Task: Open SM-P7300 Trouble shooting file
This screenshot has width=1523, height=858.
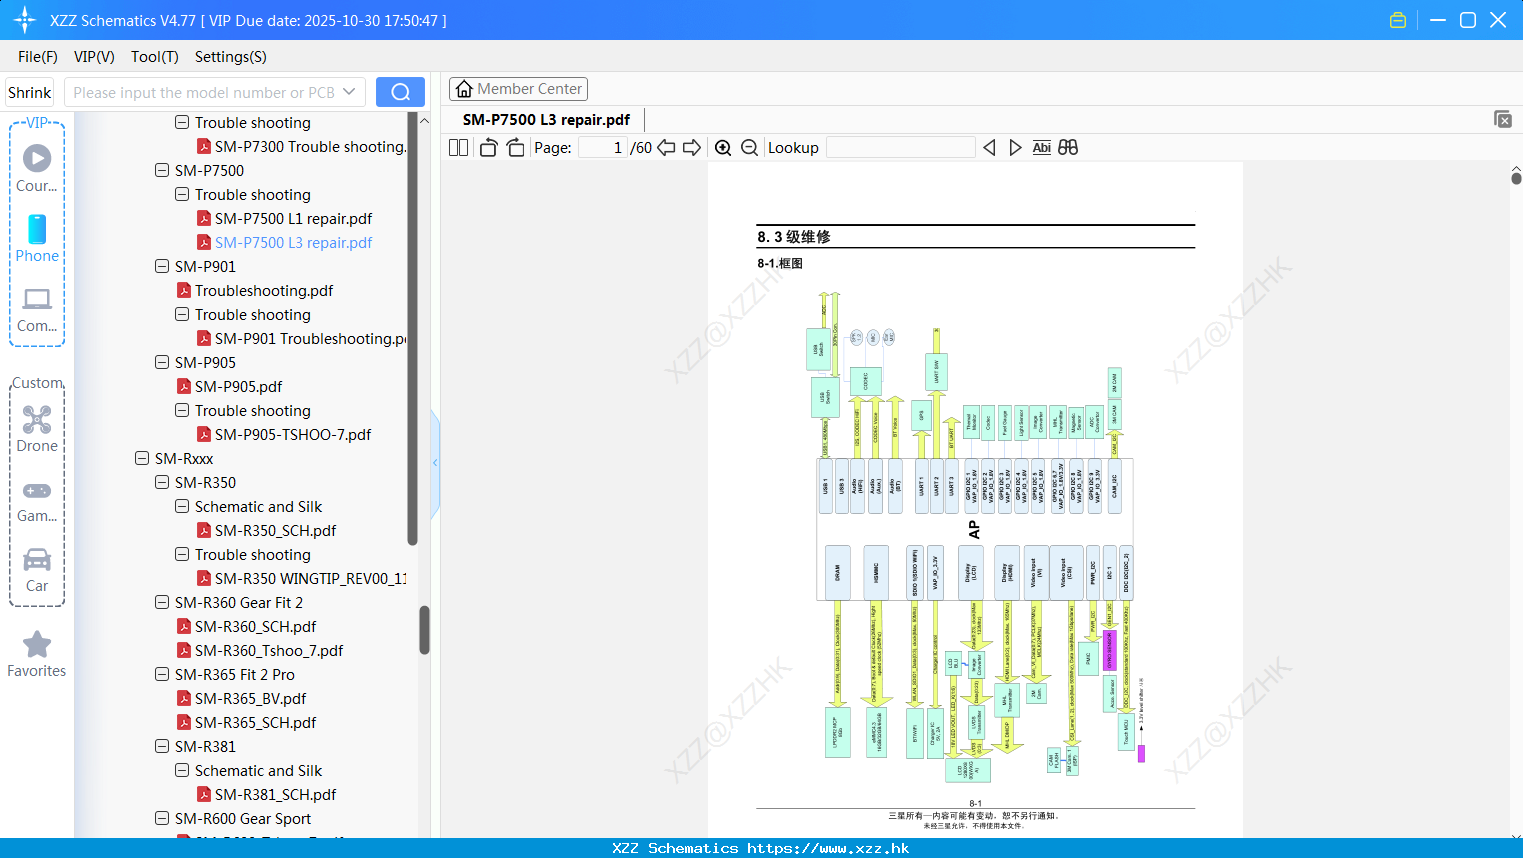Action: (310, 146)
